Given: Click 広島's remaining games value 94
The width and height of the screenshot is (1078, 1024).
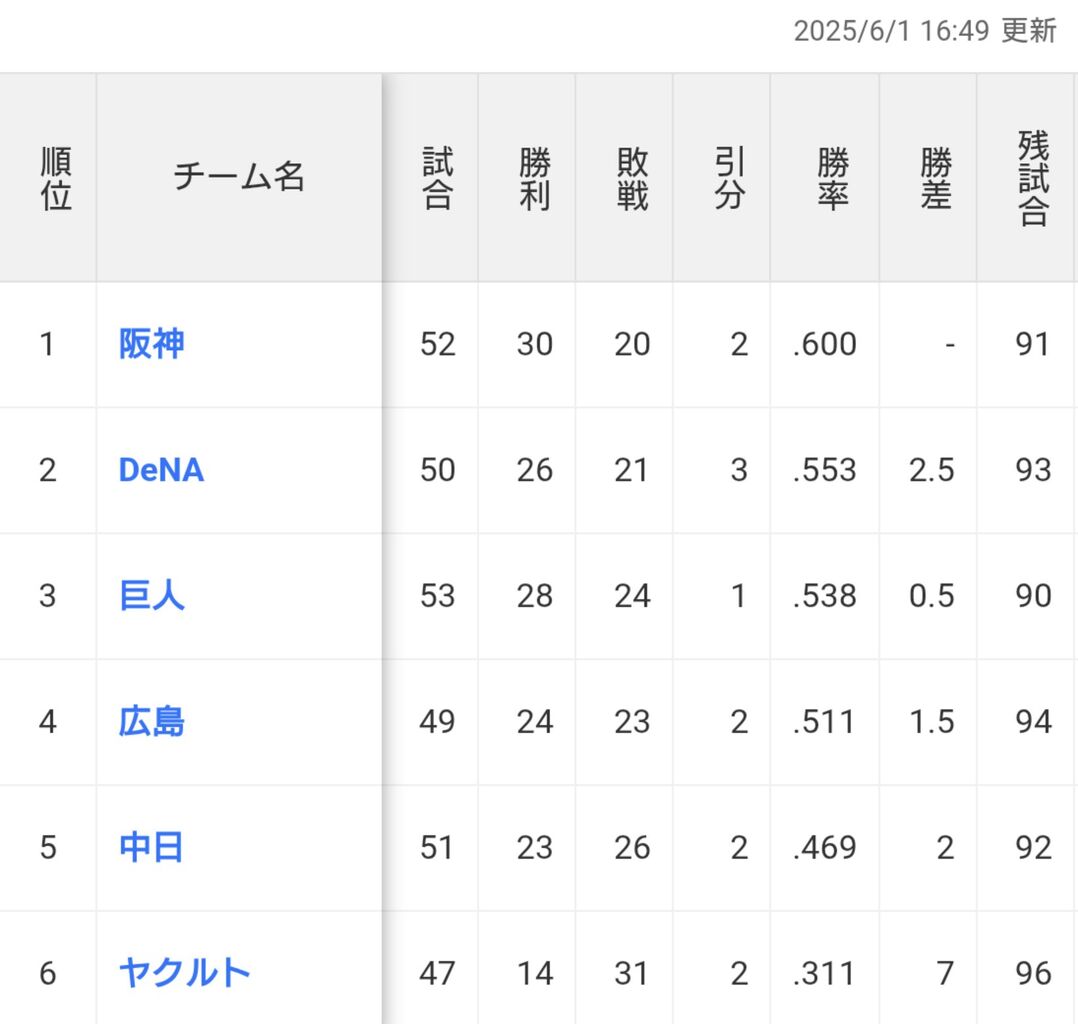Looking at the screenshot, I should coord(1033,721).
